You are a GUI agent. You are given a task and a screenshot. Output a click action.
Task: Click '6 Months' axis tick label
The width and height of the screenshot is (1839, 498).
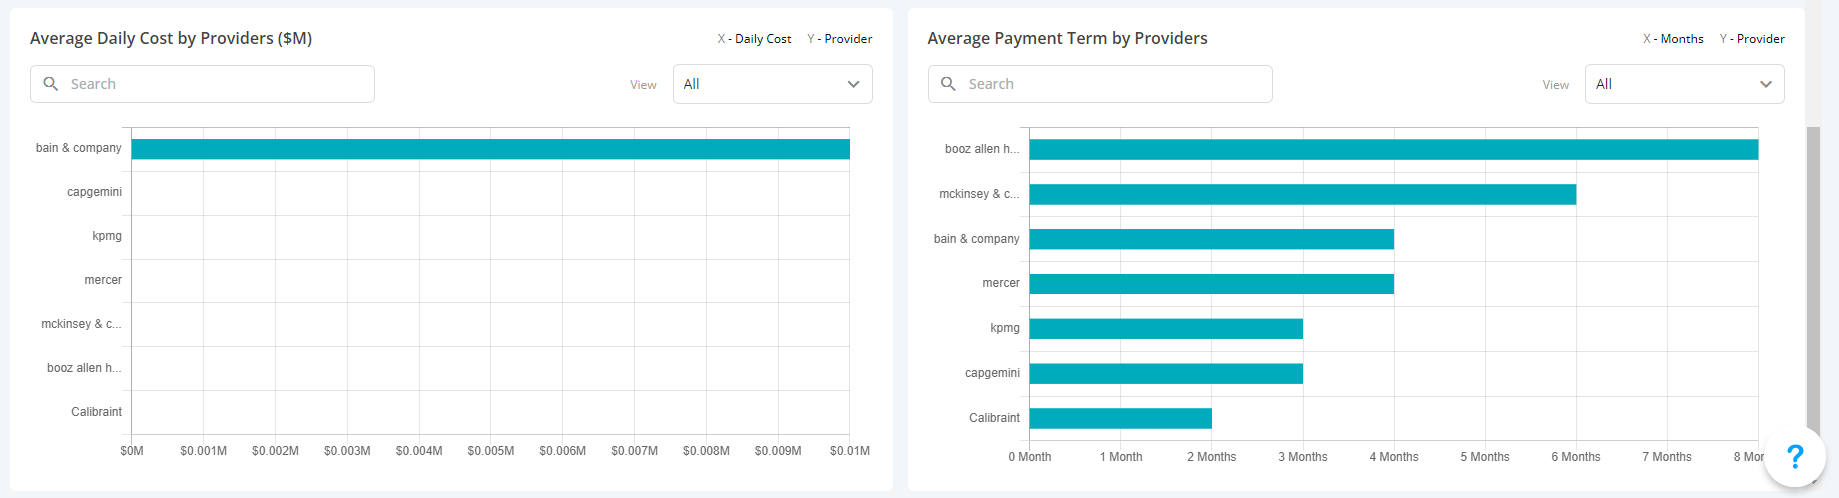coord(1576,457)
